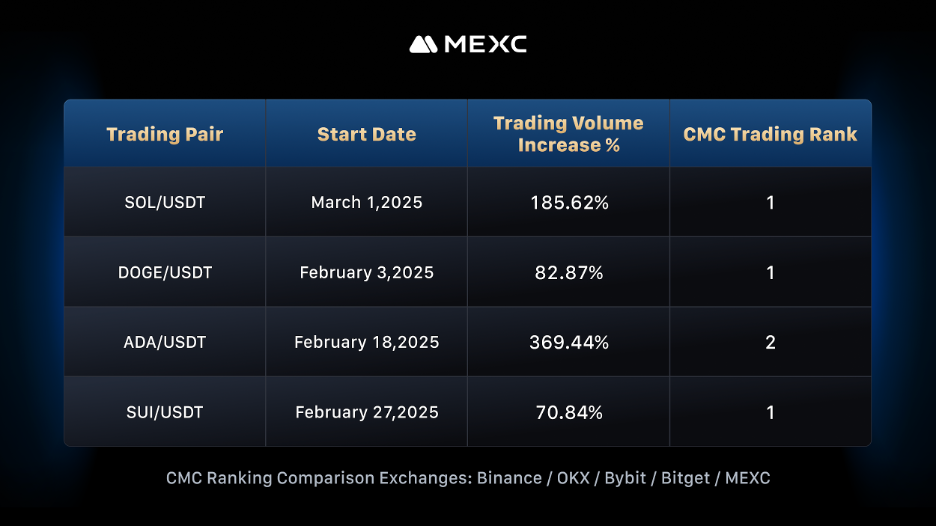Click the Trading Volume Increase % header
This screenshot has width=936, height=526.
pyautogui.click(x=568, y=134)
